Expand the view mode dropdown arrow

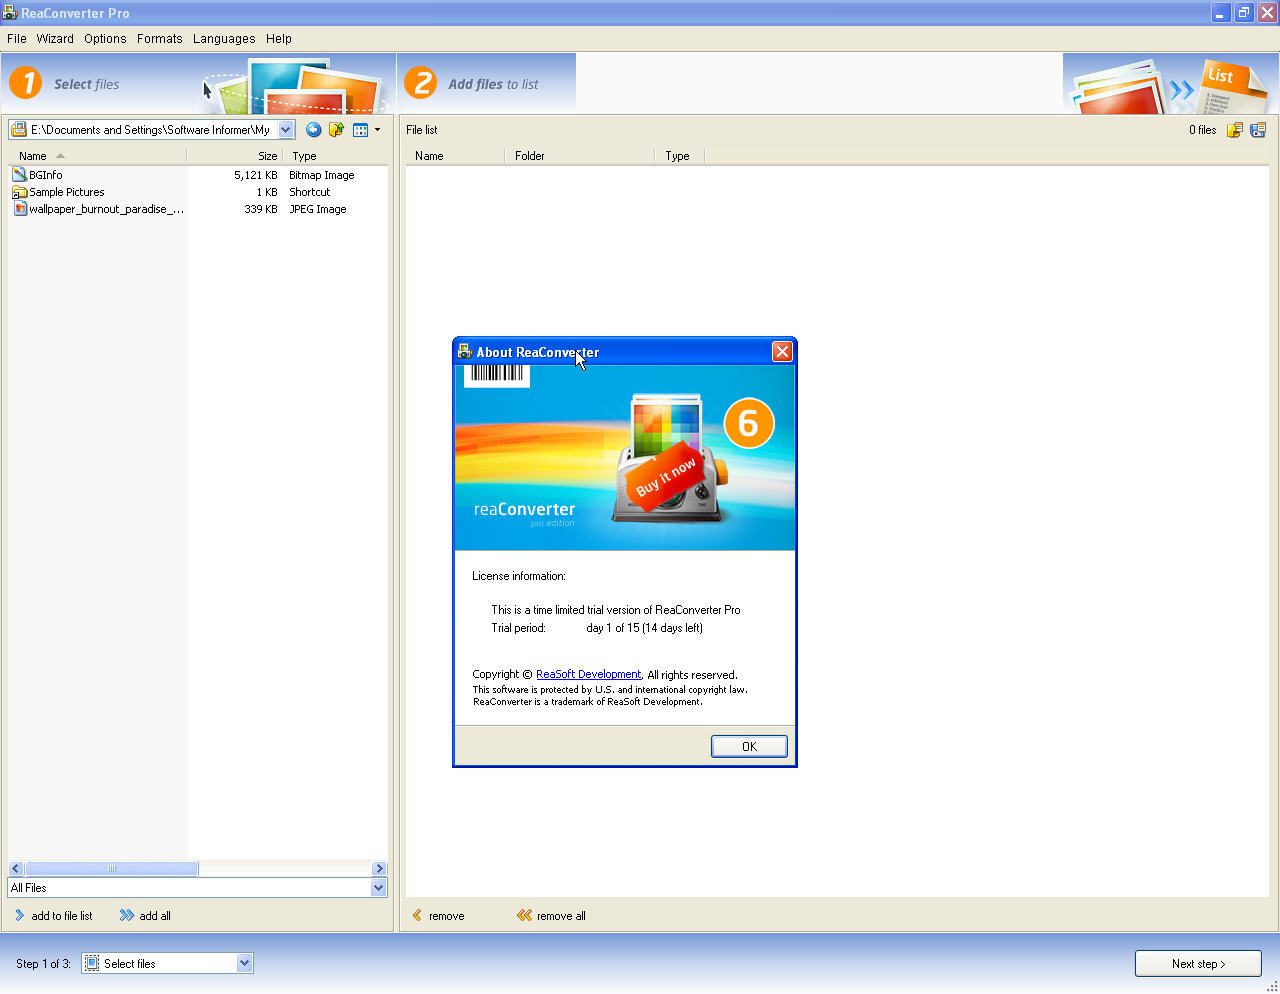point(377,129)
